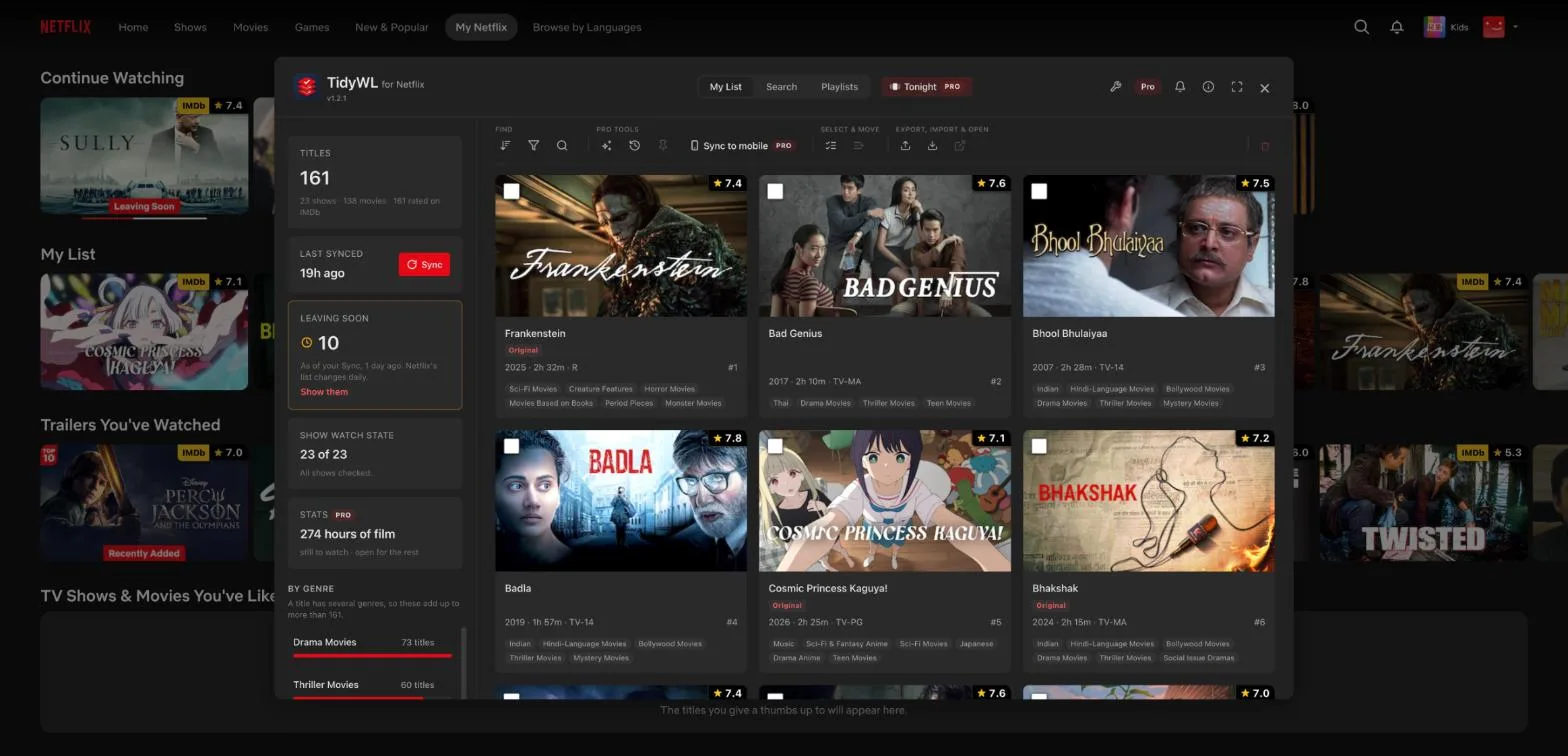Open TidyWL notifications bell
The height and width of the screenshot is (756, 1568).
pyautogui.click(x=1180, y=87)
